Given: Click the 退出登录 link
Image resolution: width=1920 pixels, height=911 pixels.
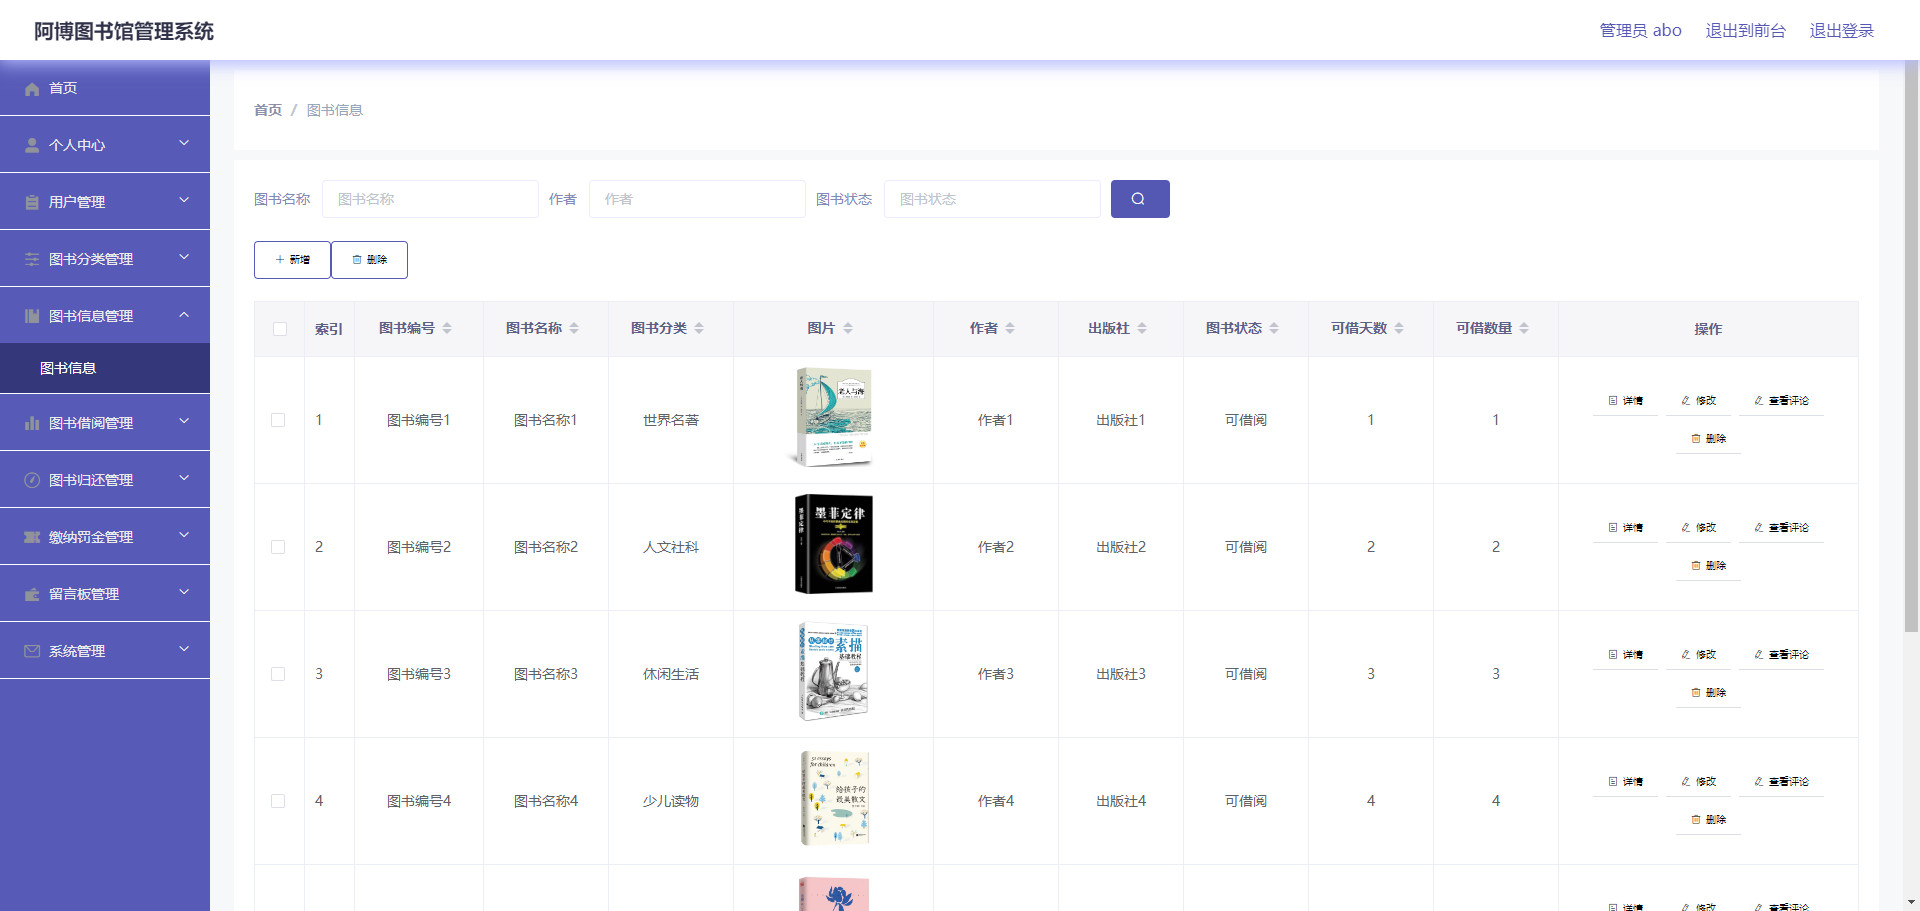Looking at the screenshot, I should [x=1841, y=30].
